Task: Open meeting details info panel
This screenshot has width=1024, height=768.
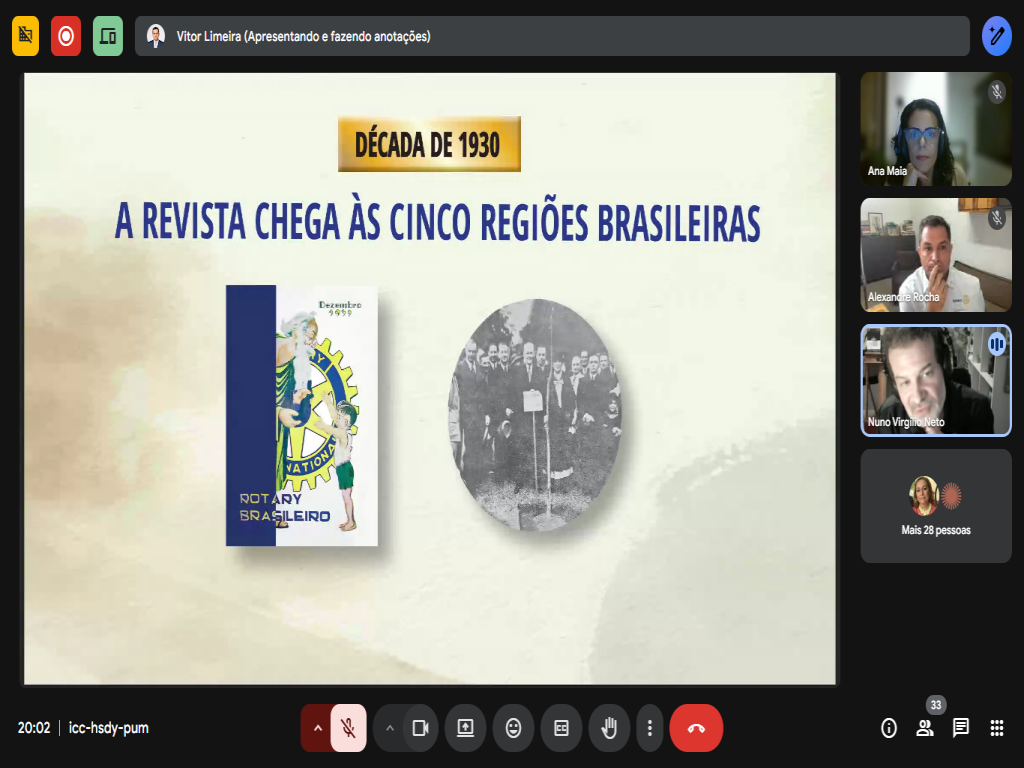Action: (889, 728)
